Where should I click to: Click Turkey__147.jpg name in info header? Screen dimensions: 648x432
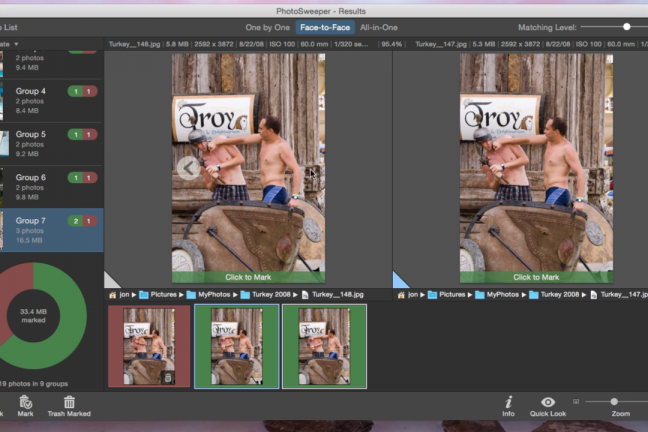pos(441,44)
